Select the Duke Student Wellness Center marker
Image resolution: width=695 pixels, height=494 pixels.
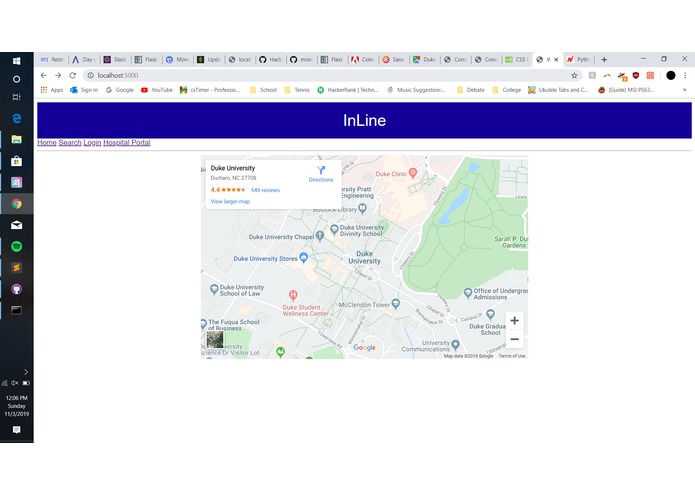tap(293, 295)
